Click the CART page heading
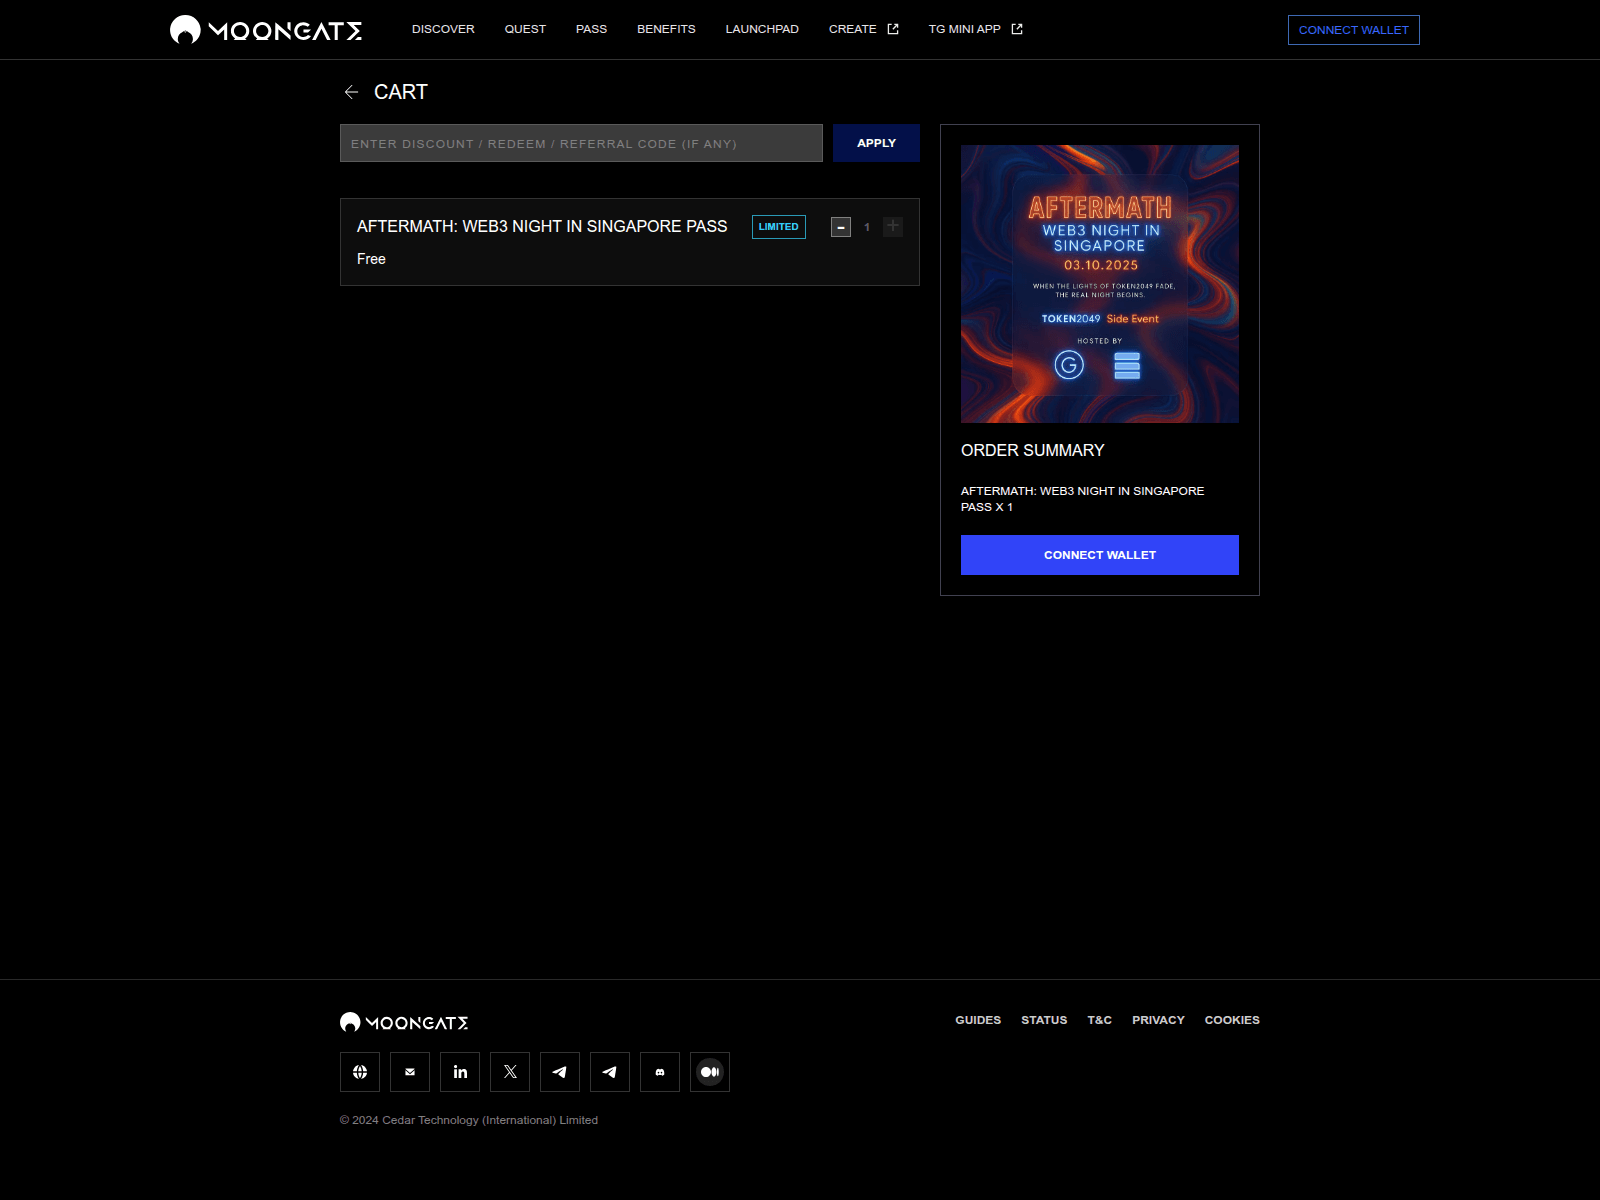The width and height of the screenshot is (1600, 1200). [401, 92]
